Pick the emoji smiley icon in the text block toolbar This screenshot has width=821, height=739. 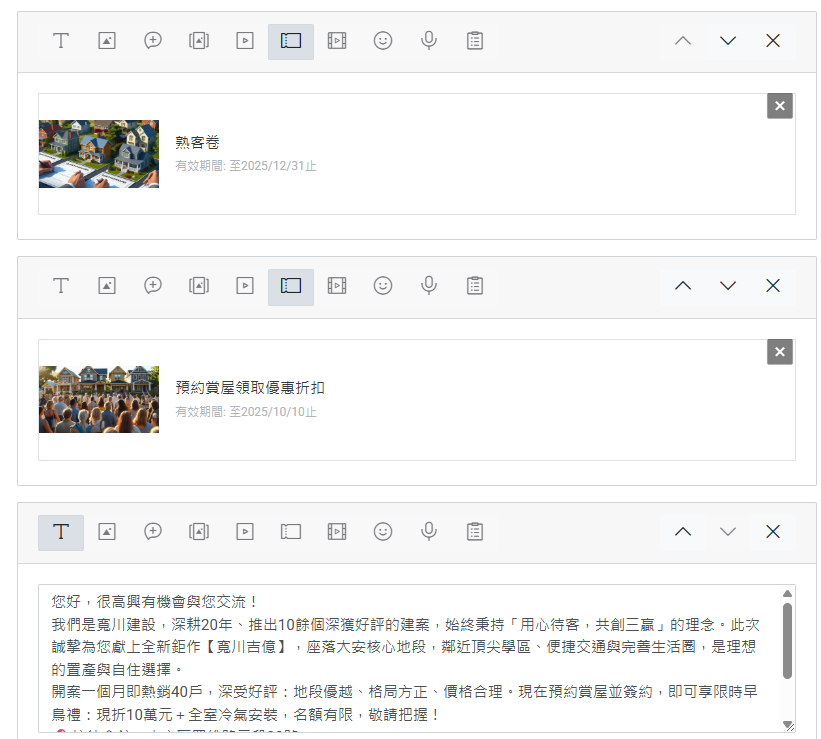click(383, 532)
